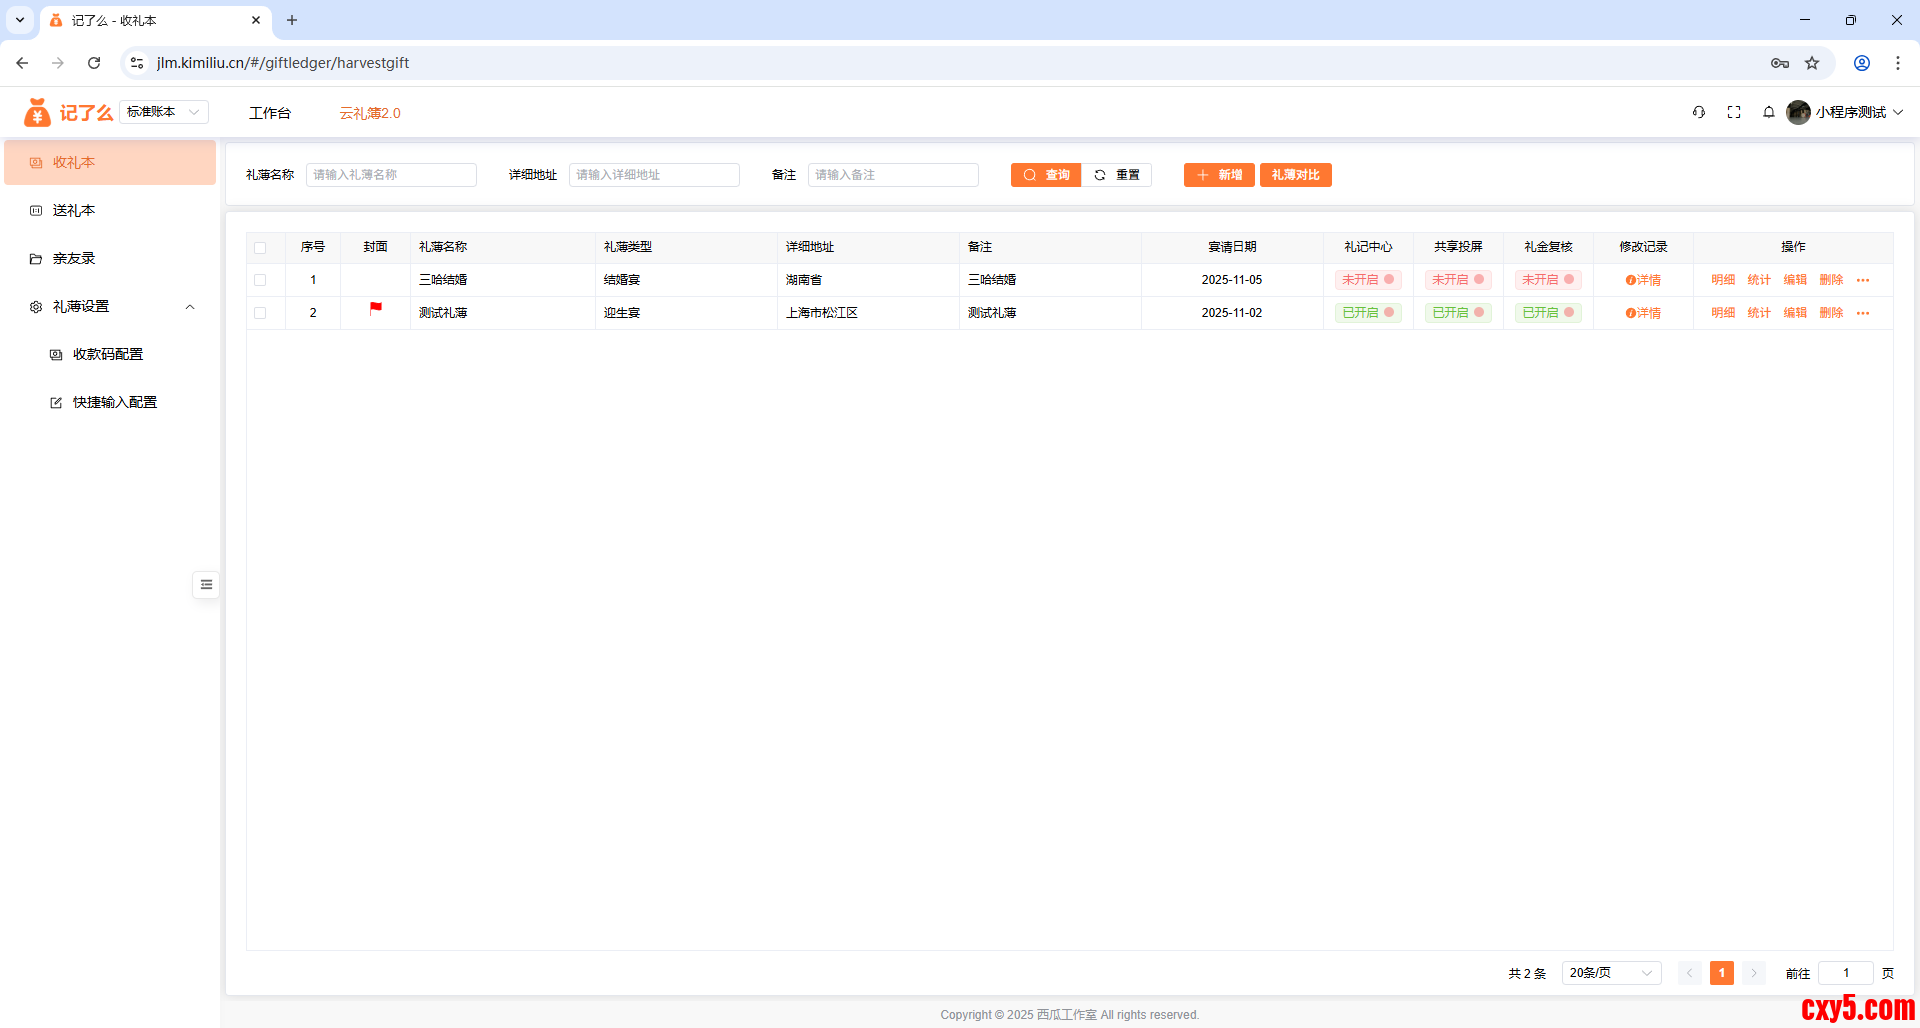
Task: Click the headset customer service icon
Action: 1698,112
